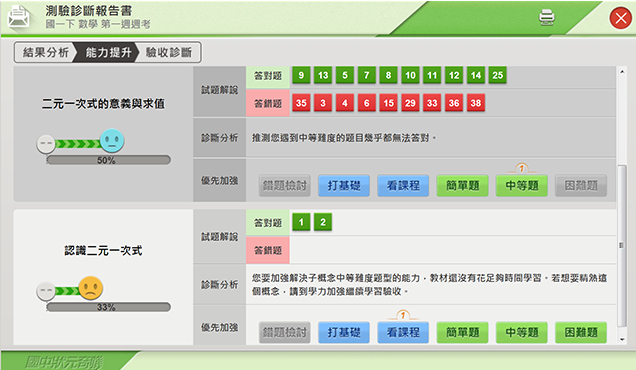636x370 pixels.
Task: View wrong question number 6
Action: [x=367, y=103]
